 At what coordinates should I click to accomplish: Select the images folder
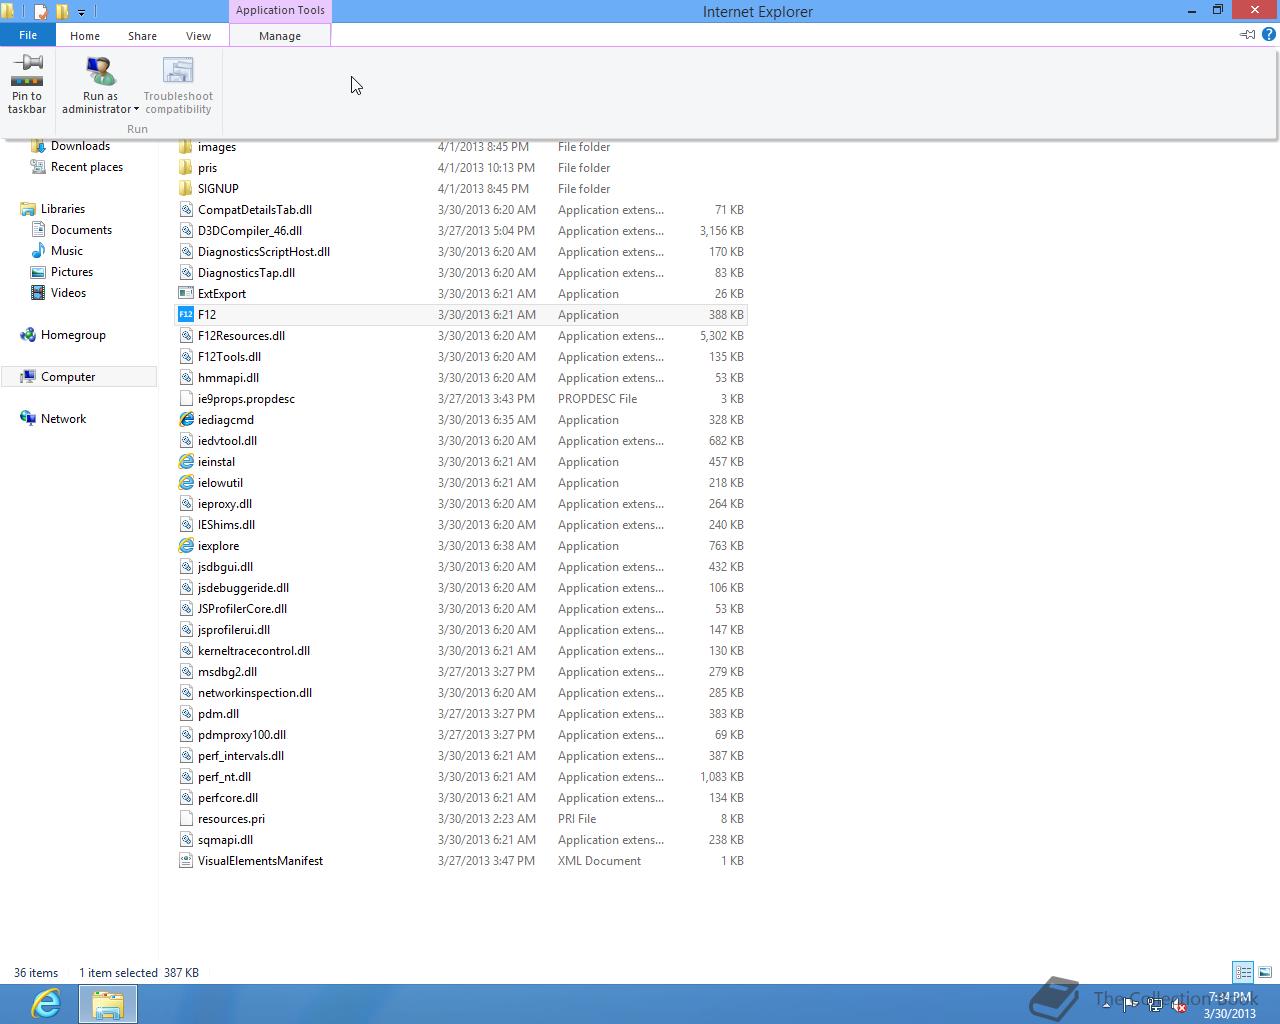(x=217, y=147)
